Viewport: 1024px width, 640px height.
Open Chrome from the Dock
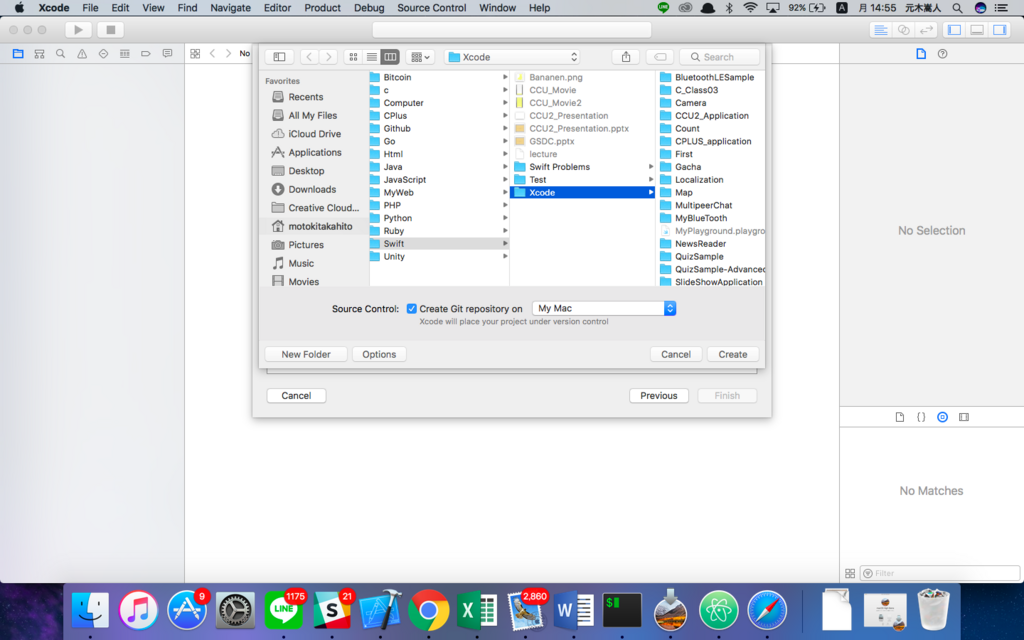428,610
